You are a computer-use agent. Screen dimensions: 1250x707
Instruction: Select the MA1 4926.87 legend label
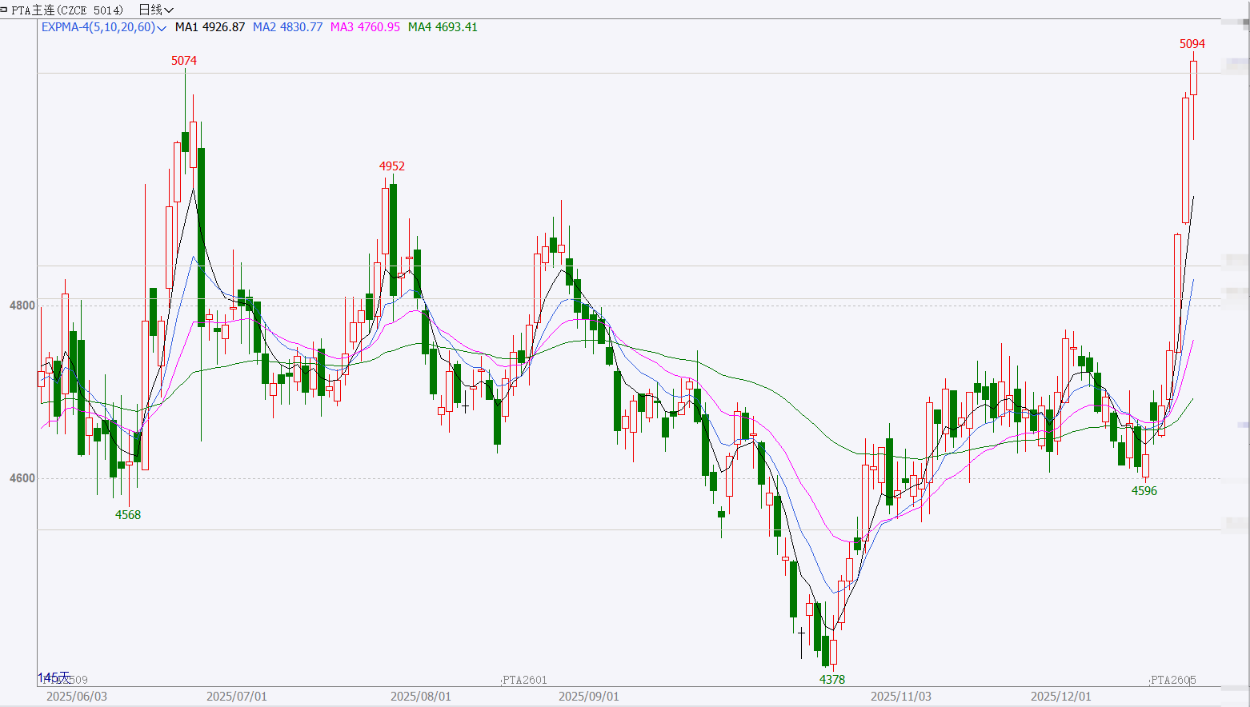click(x=210, y=27)
